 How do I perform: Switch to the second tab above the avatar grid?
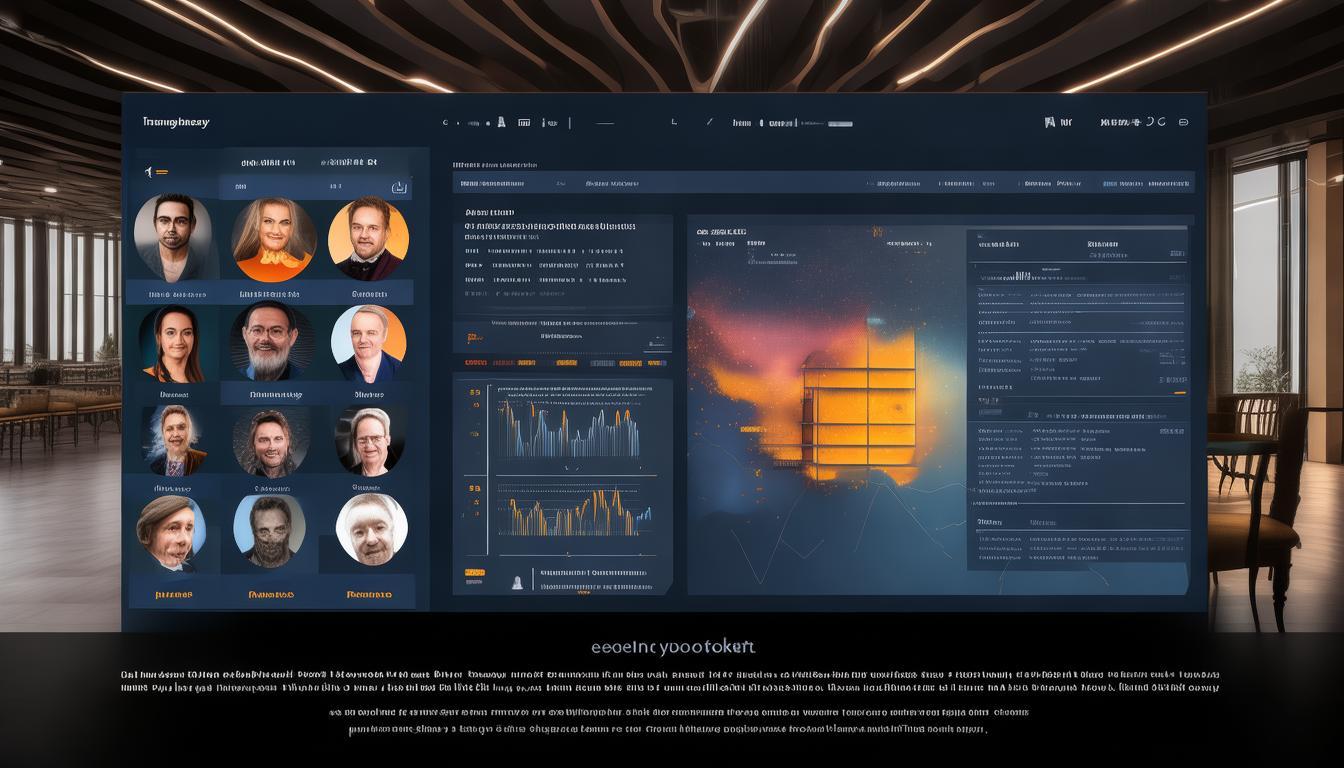(x=348, y=162)
